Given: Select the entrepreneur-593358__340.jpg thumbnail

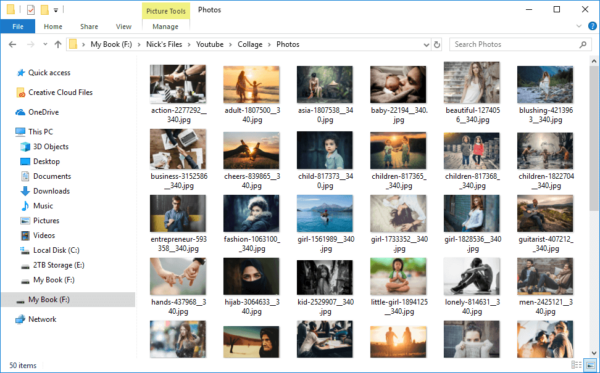Looking at the screenshot, I should (178, 213).
